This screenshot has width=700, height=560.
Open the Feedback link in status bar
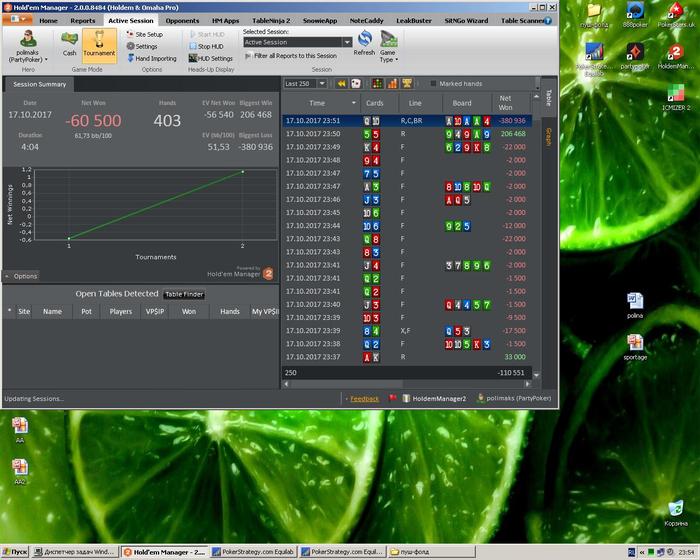[364, 398]
